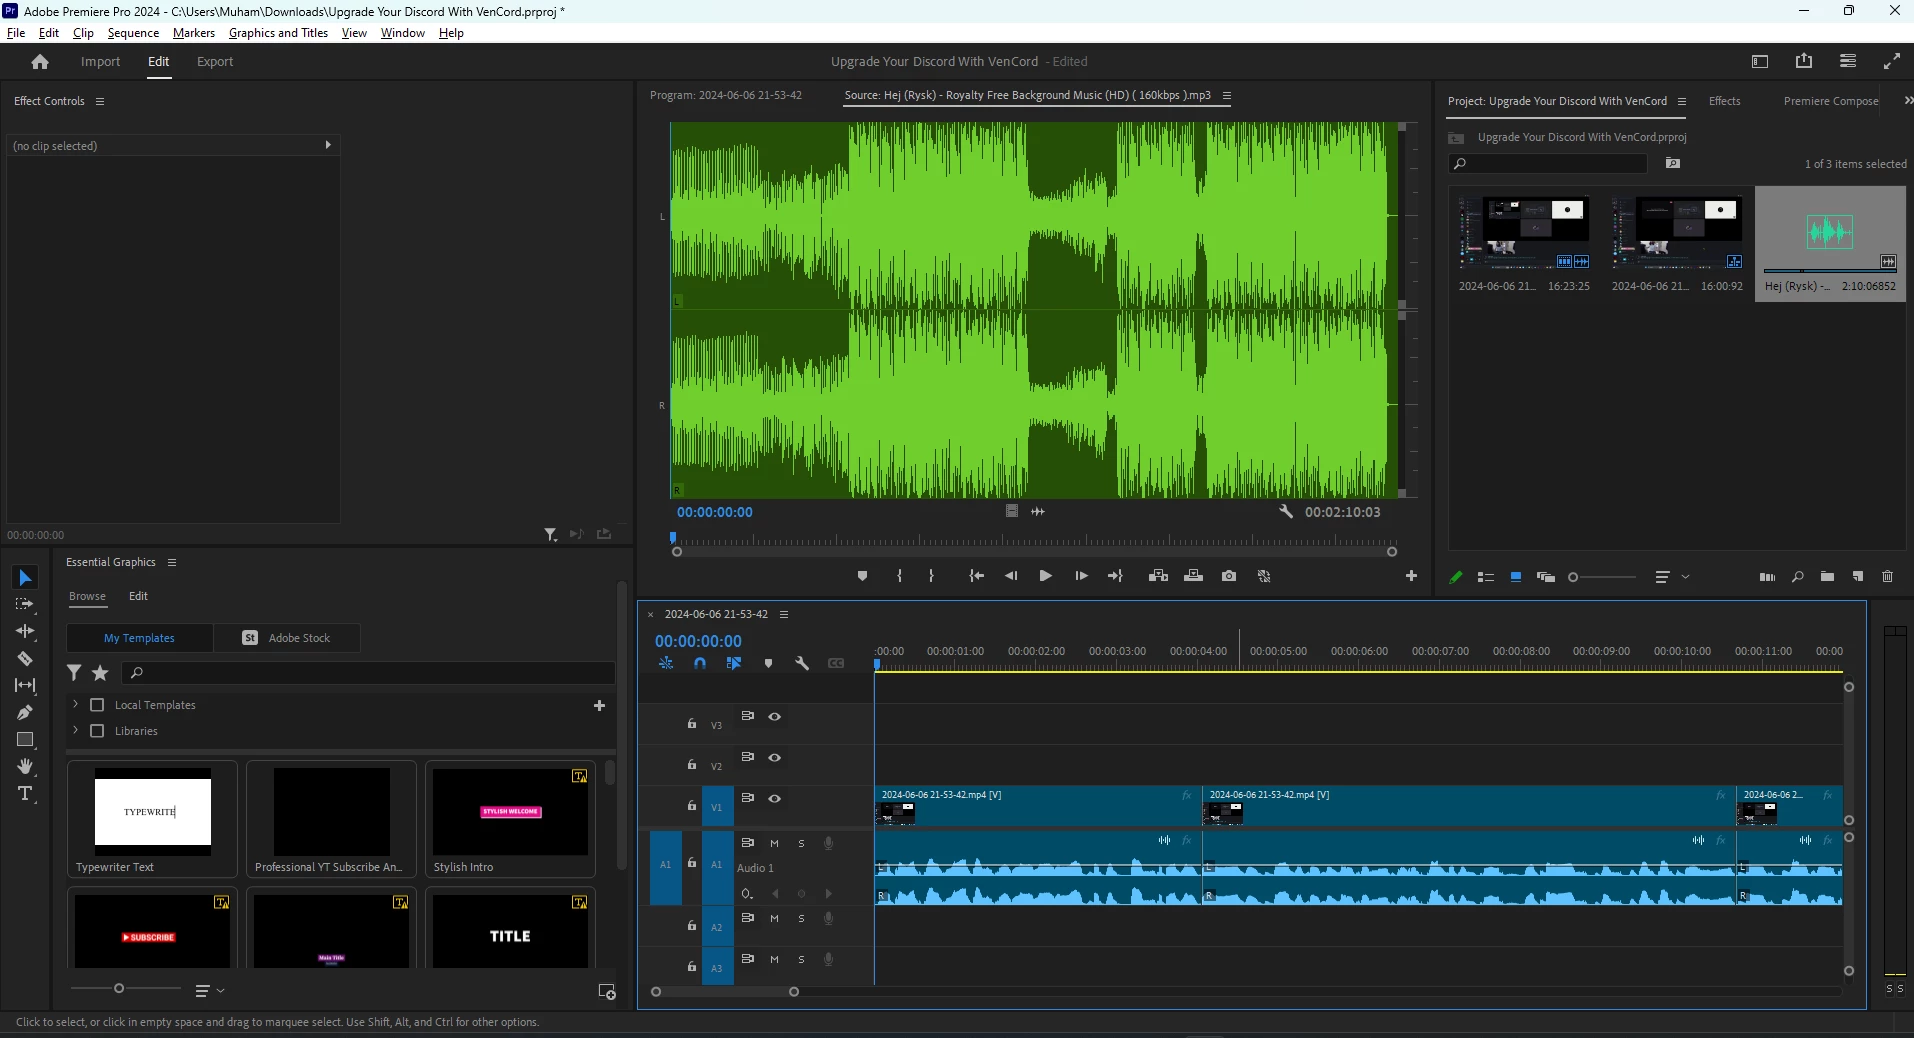1914x1038 pixels.
Task: Step back one frame in Source monitor
Action: (x=1011, y=576)
